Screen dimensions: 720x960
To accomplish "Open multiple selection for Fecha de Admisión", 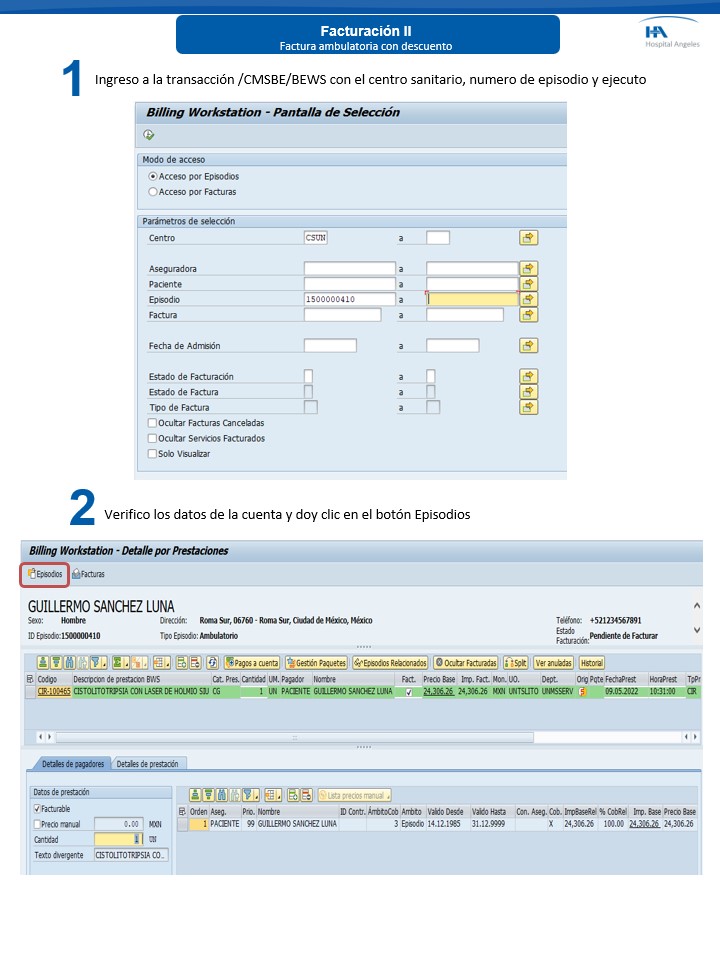I will click(528, 346).
